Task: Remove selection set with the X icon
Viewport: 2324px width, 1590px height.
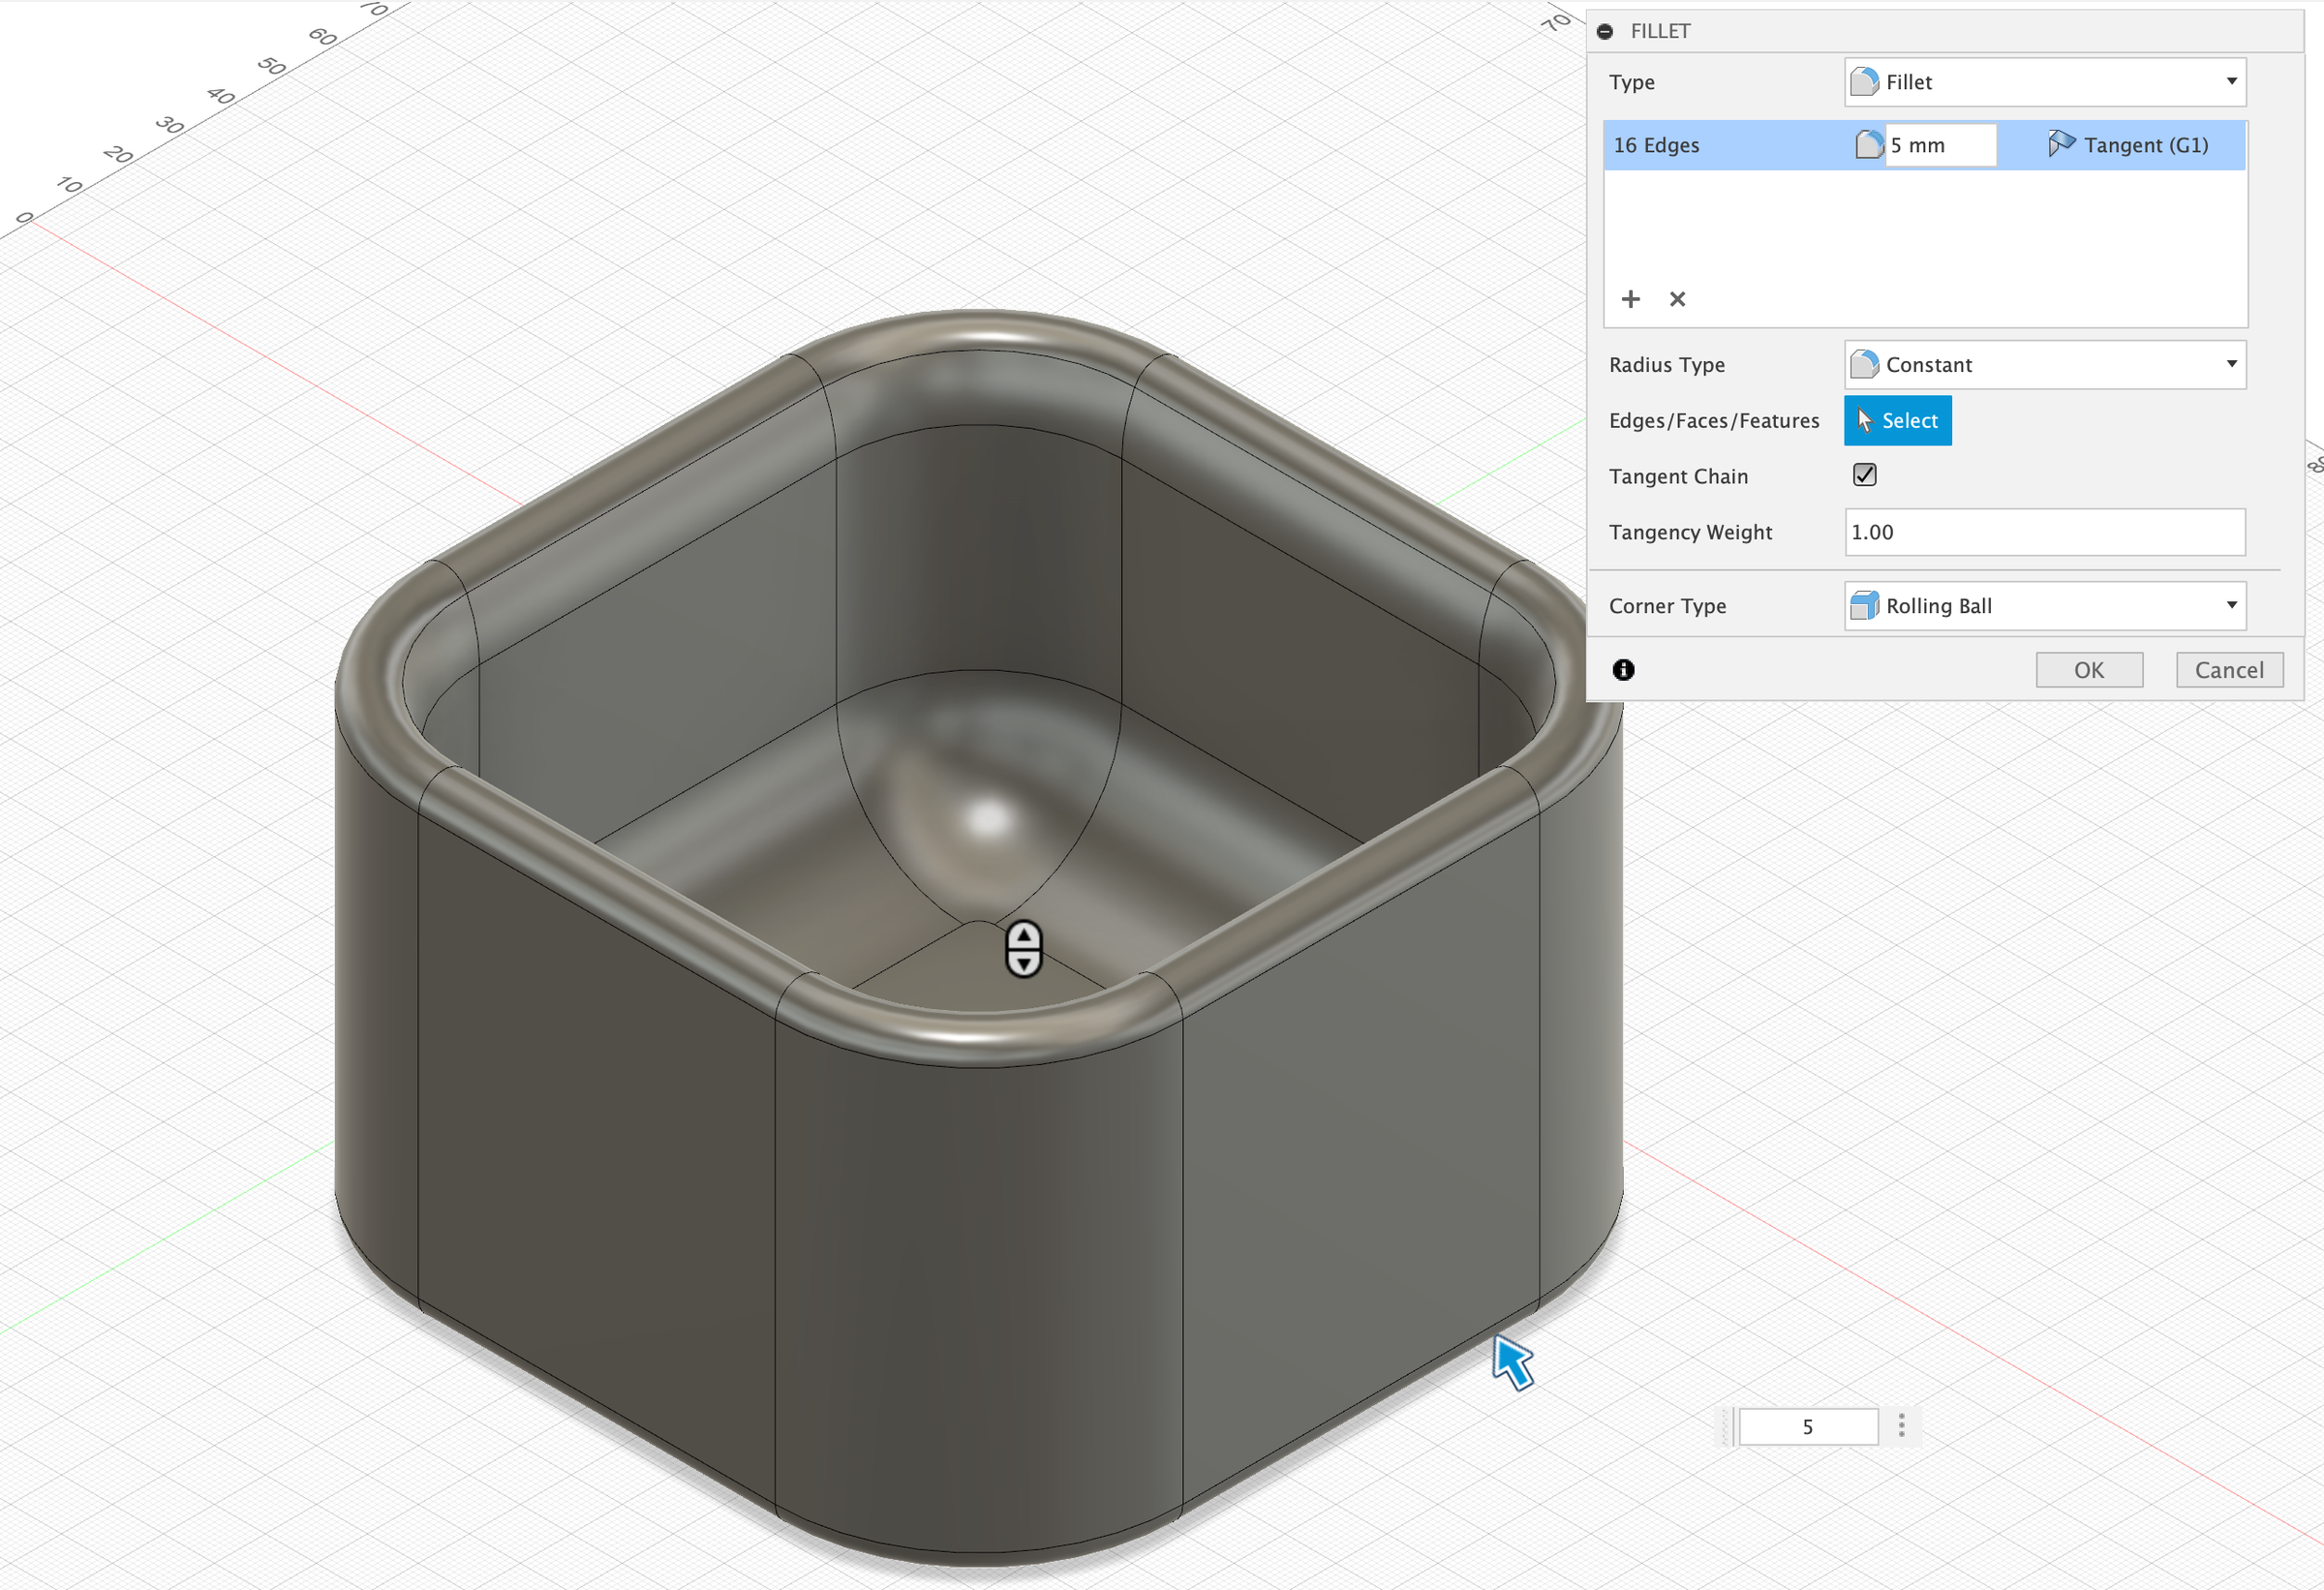Action: (x=1678, y=299)
